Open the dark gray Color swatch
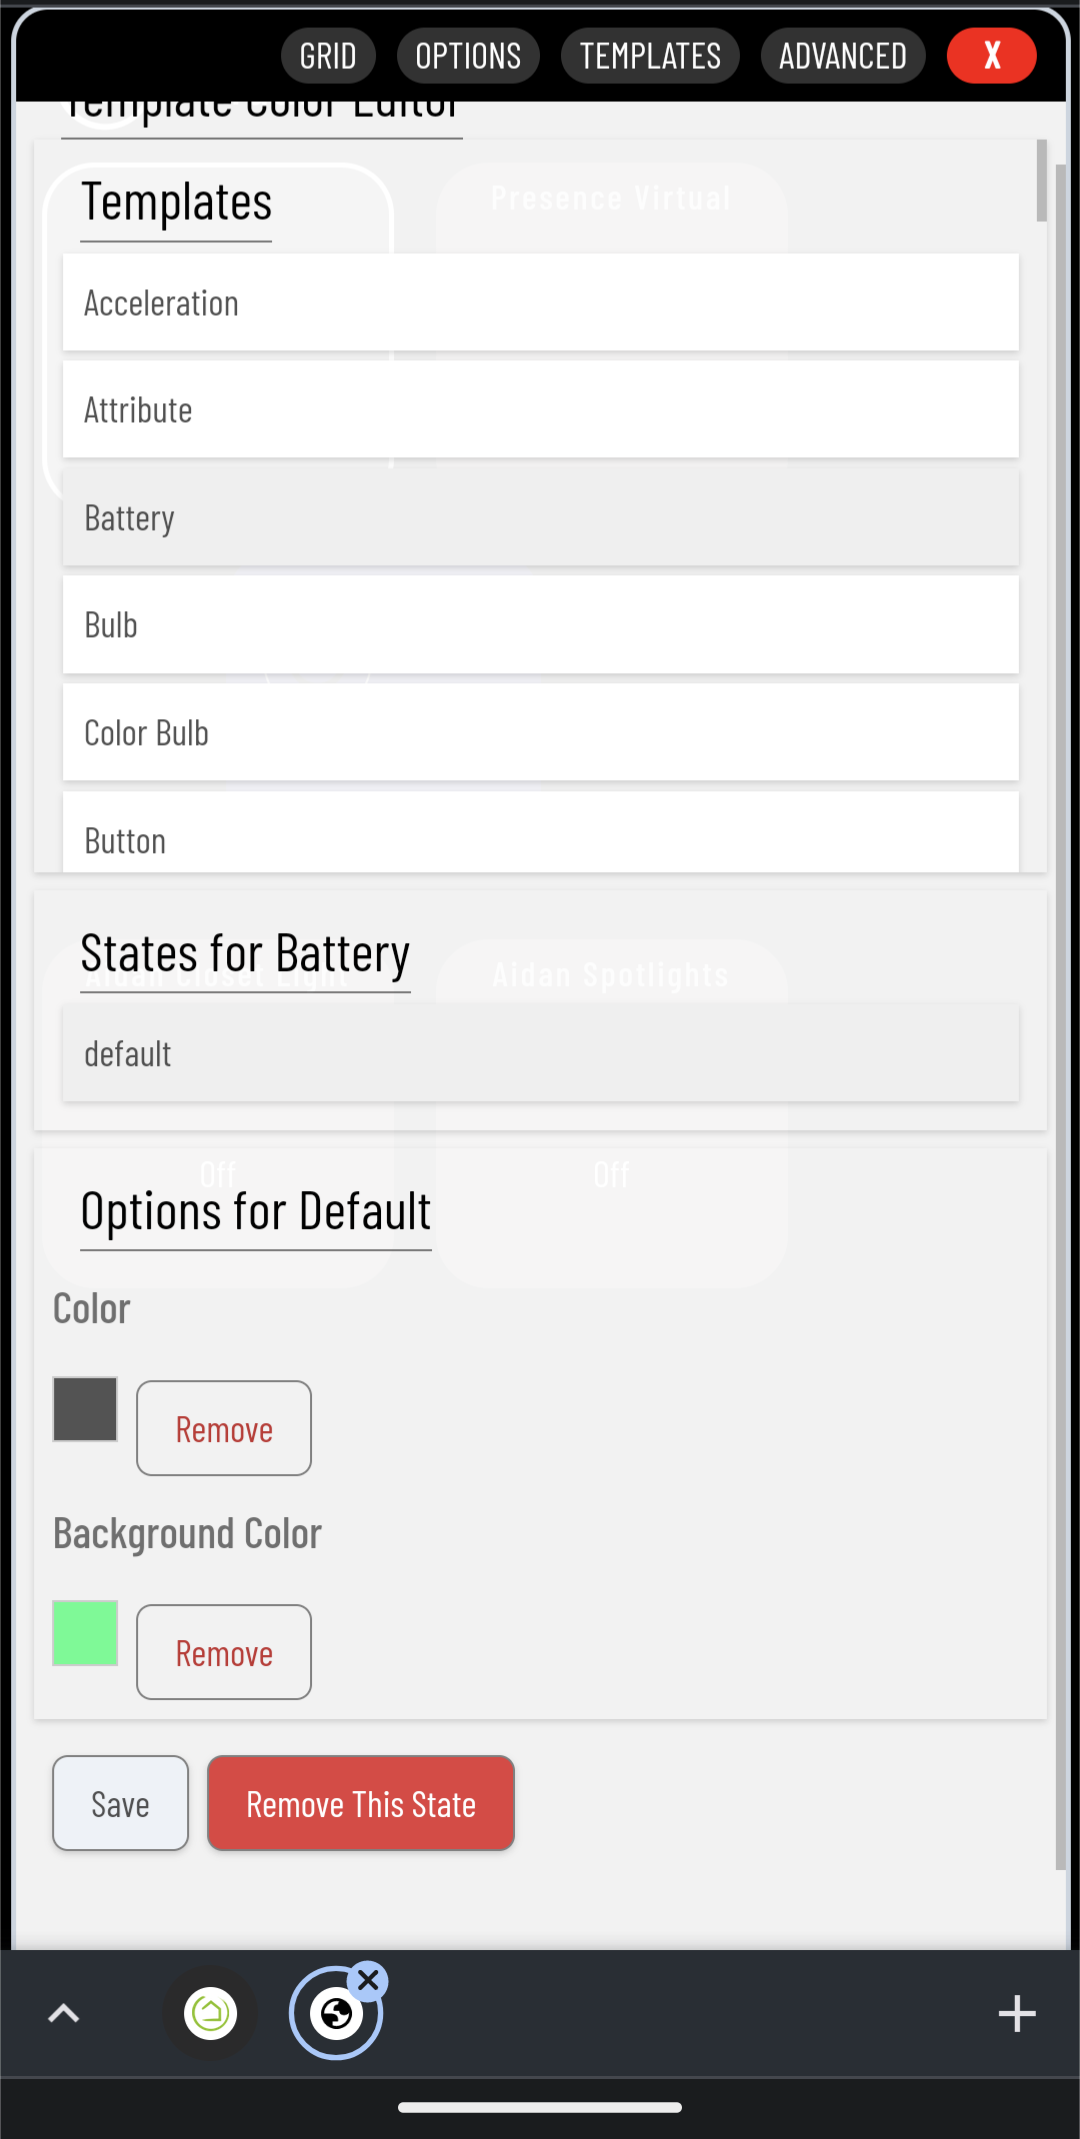This screenshot has width=1080, height=2139. click(85, 1409)
